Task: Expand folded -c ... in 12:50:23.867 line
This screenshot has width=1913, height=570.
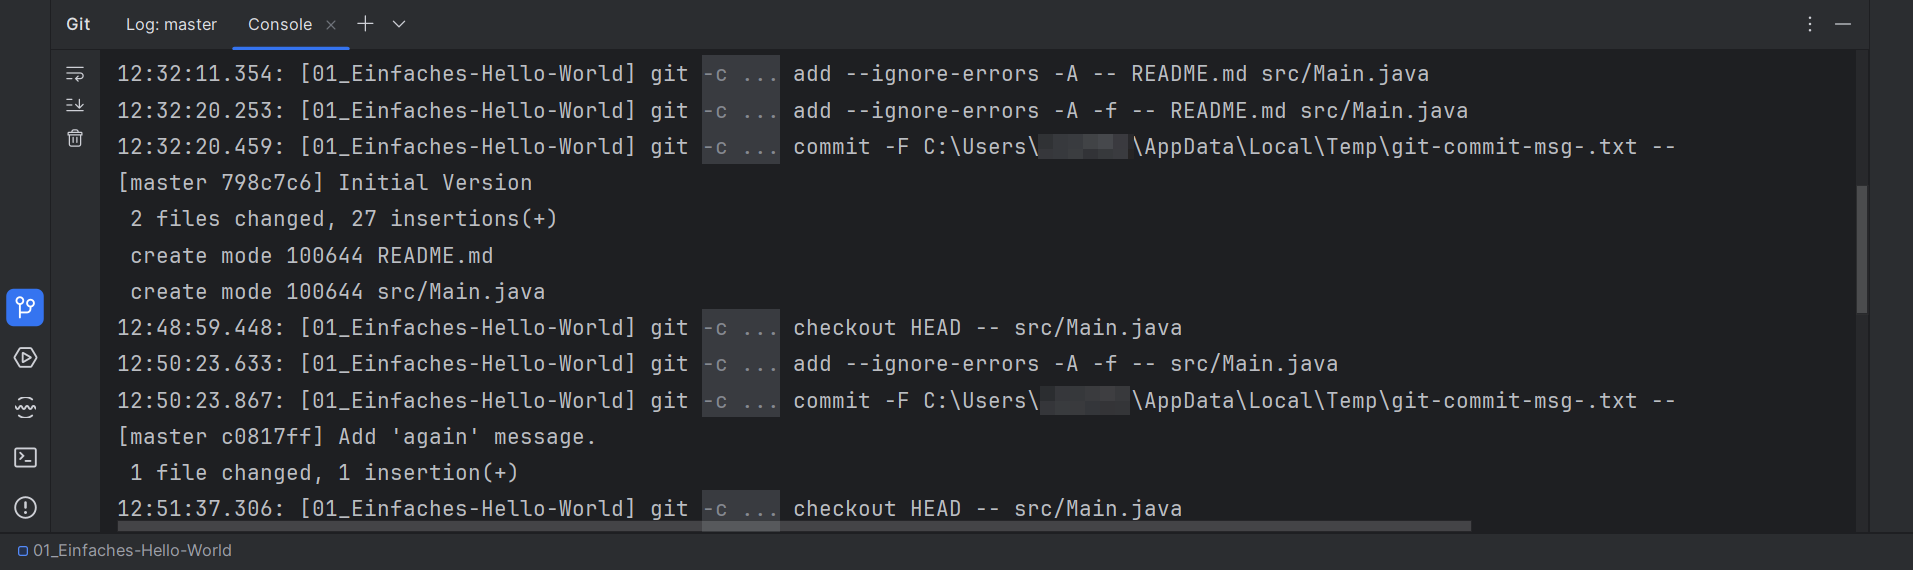Action: (x=740, y=400)
